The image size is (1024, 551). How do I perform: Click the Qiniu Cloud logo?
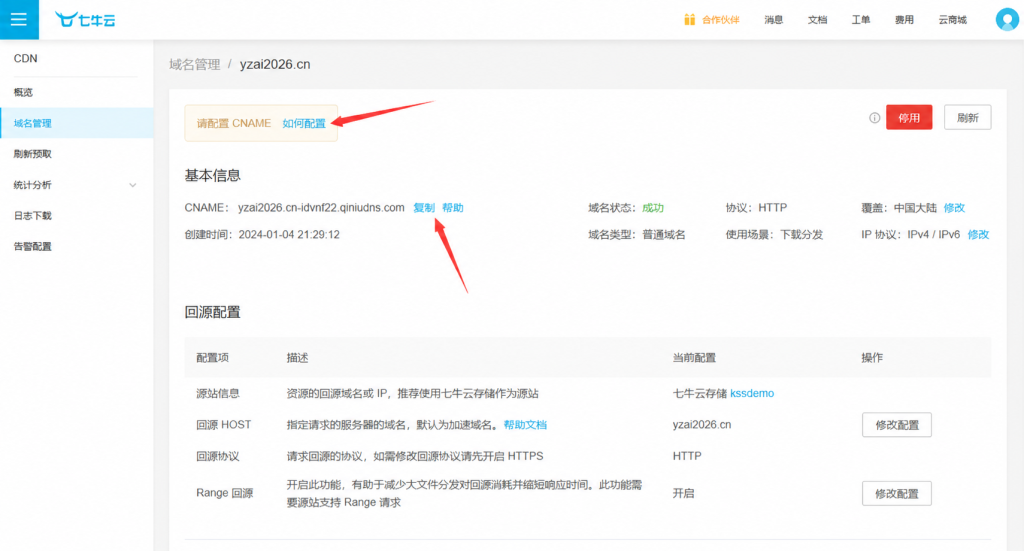(x=85, y=20)
